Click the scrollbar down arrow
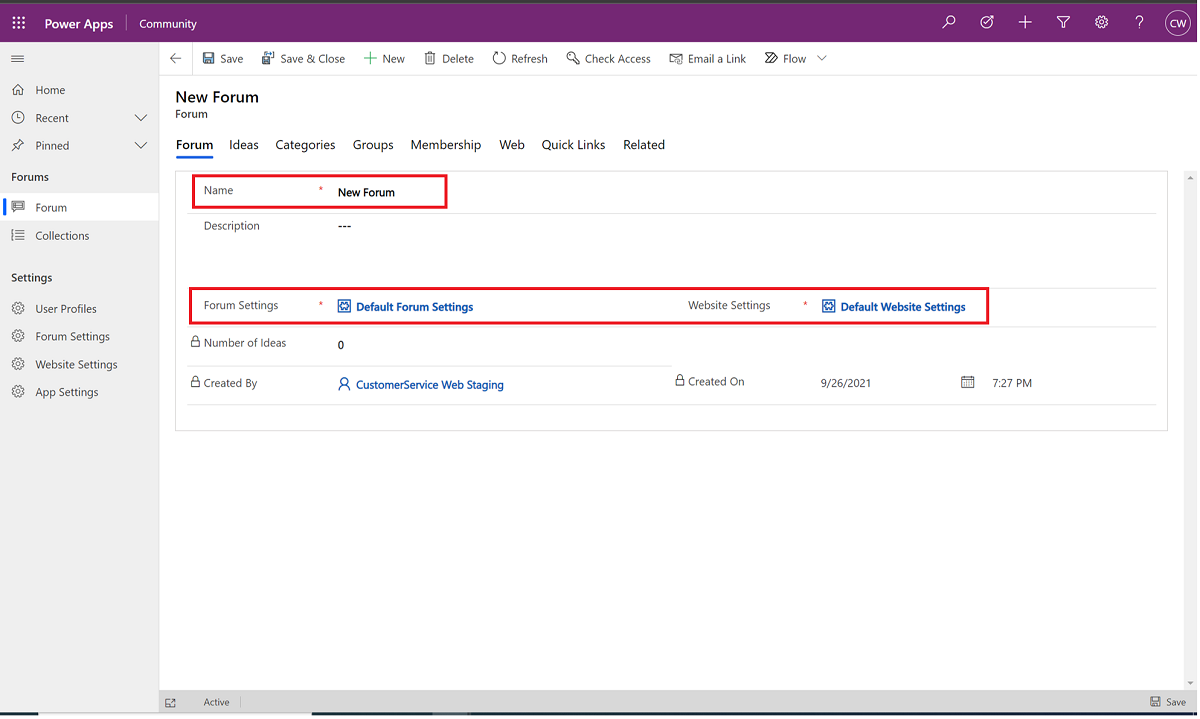This screenshot has height=719, width=1200. [1190, 683]
